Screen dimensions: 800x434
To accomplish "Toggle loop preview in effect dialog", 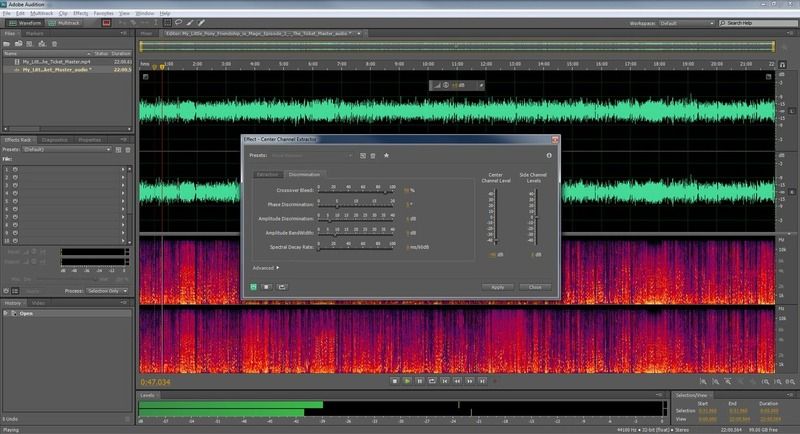I will point(282,287).
